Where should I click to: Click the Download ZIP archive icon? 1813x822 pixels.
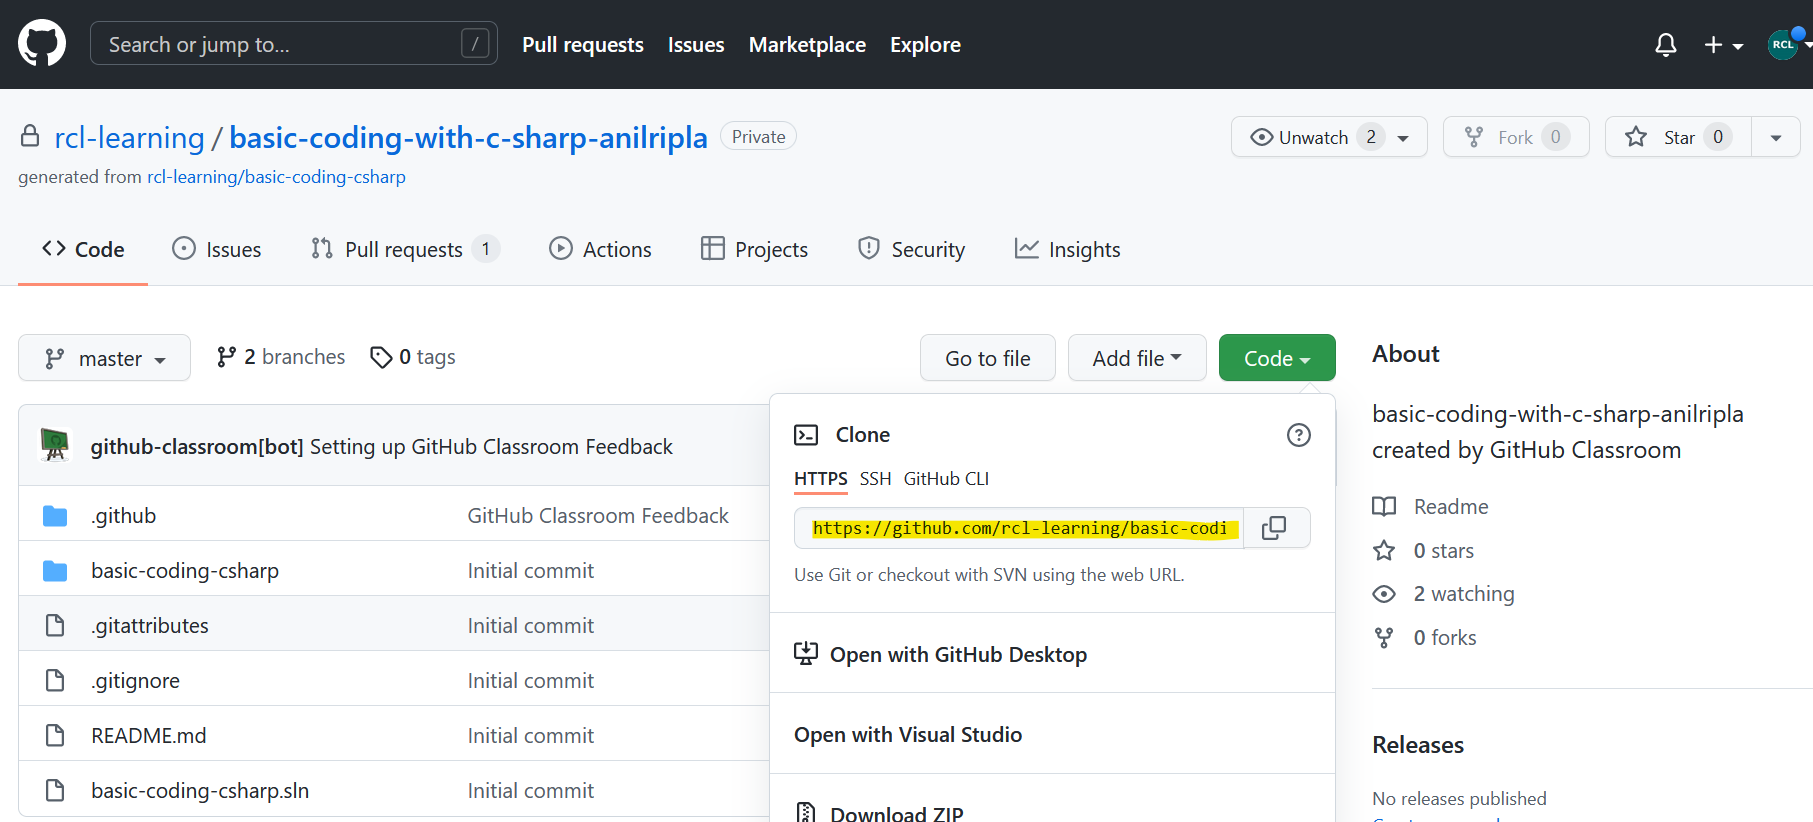point(806,813)
